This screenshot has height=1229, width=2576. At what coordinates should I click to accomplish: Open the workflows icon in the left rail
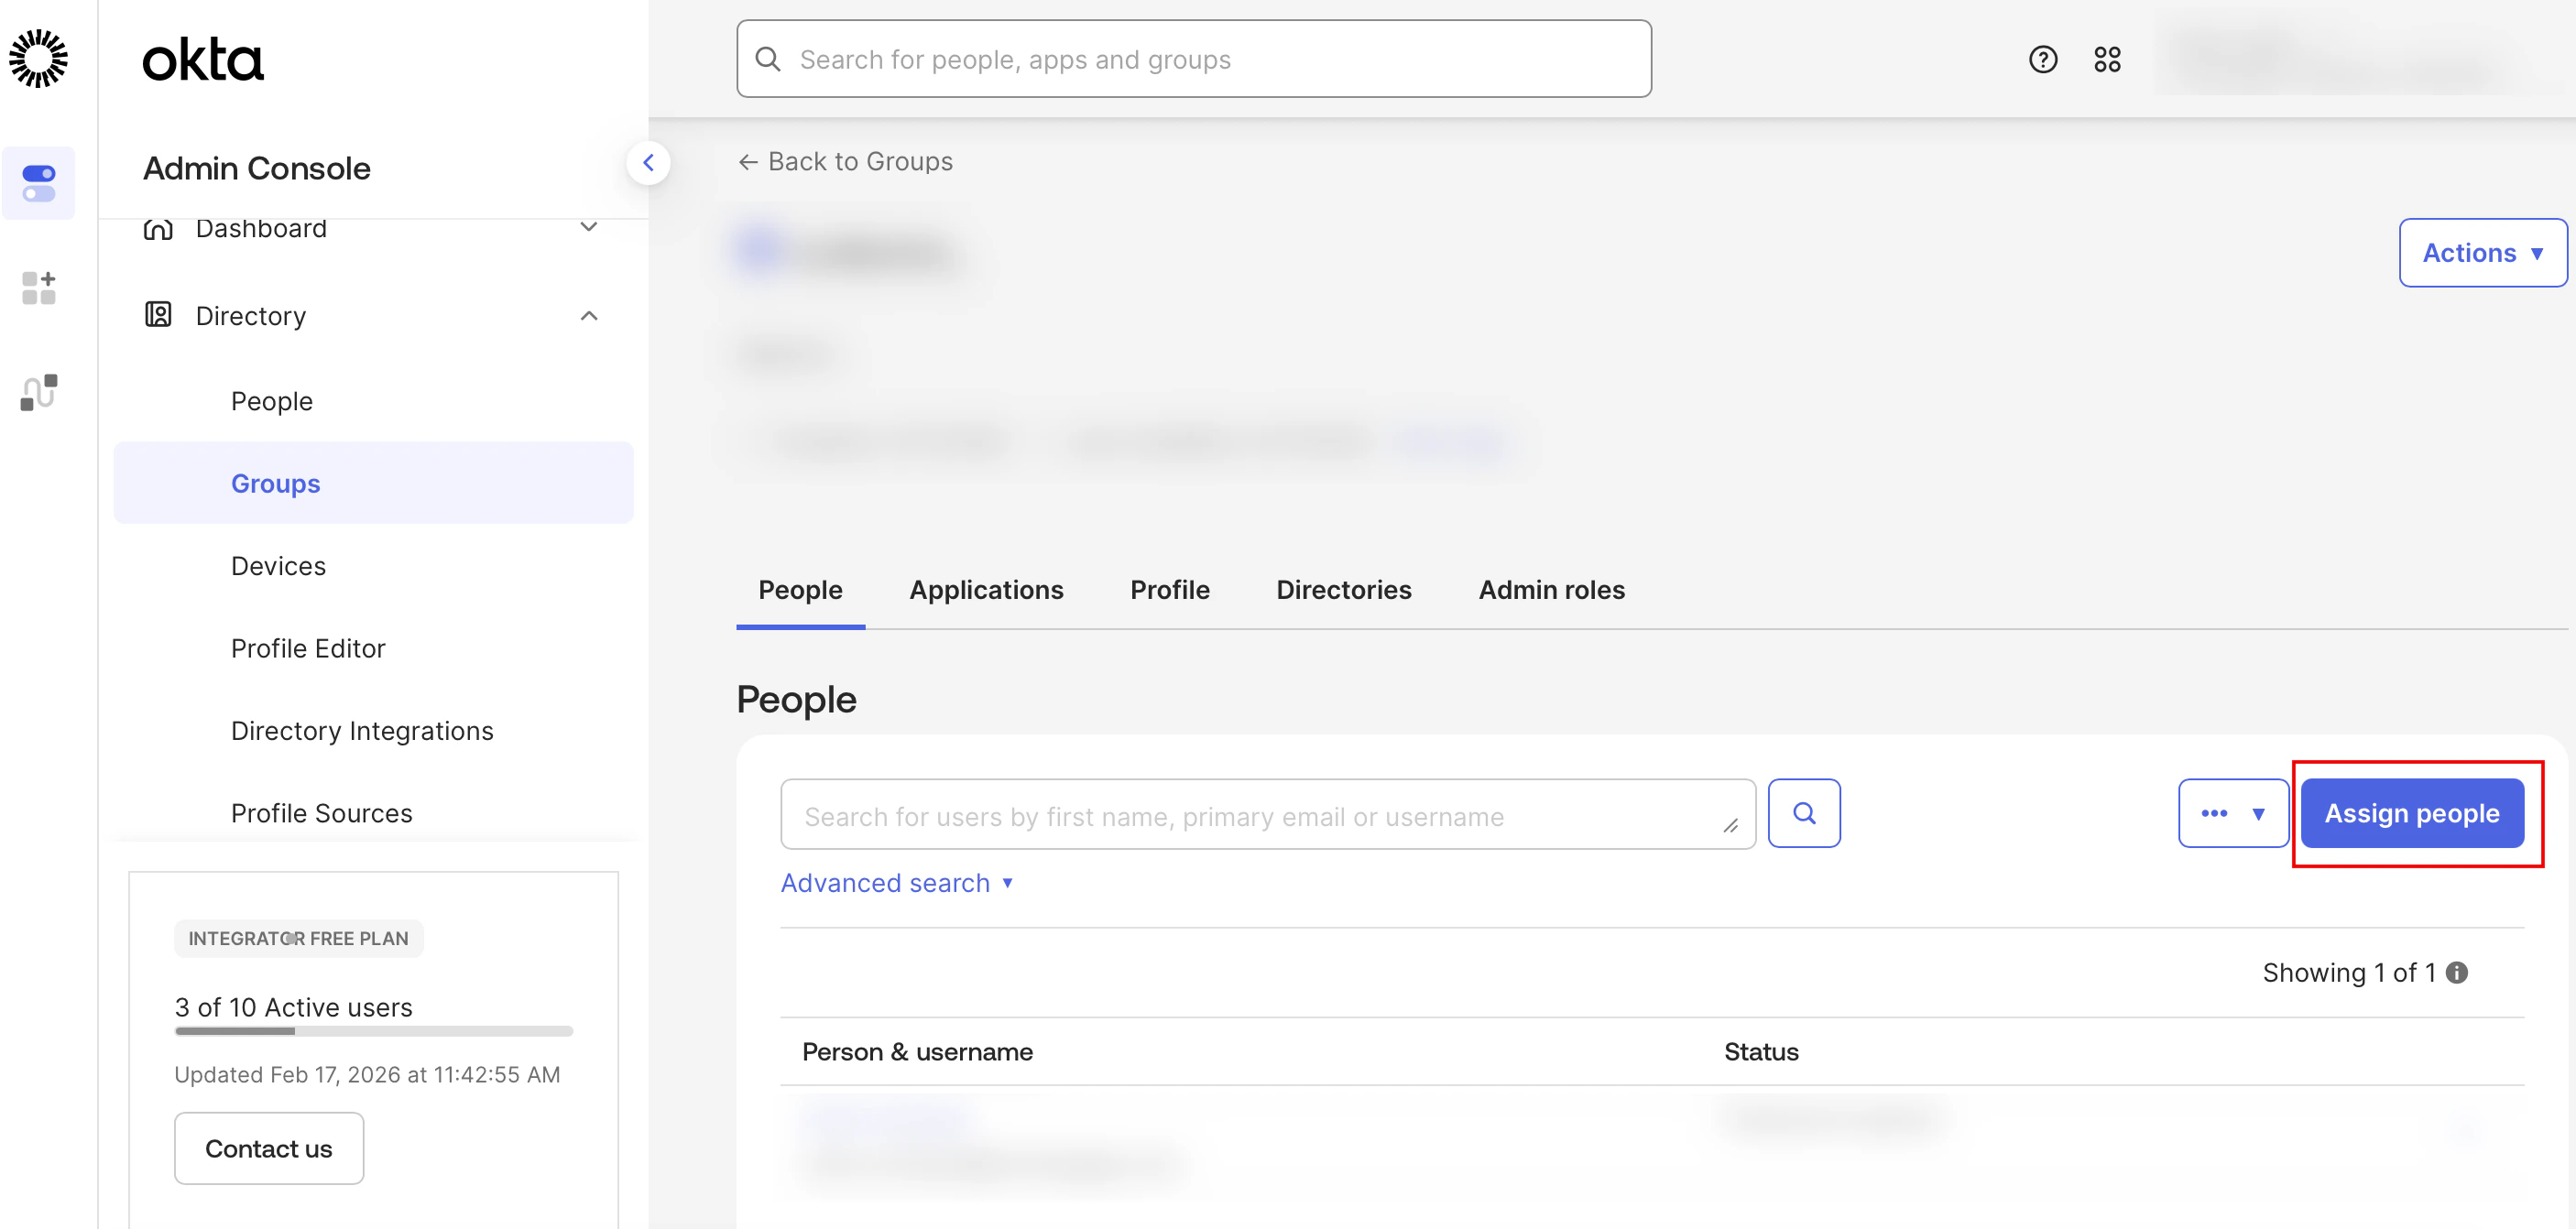[38, 392]
